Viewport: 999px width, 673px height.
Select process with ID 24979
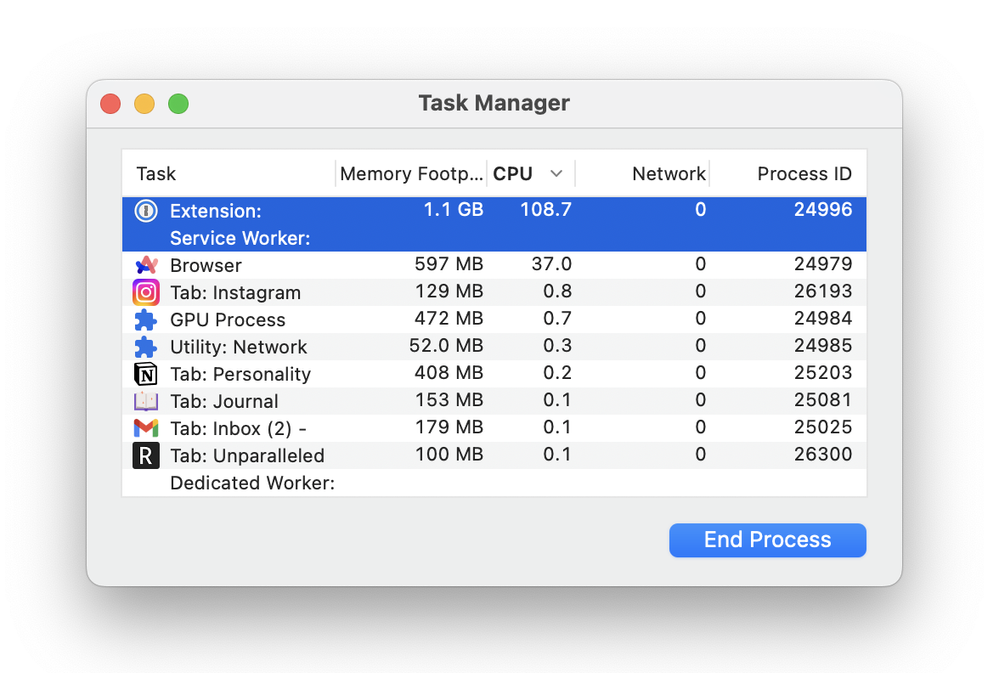tap(818, 265)
